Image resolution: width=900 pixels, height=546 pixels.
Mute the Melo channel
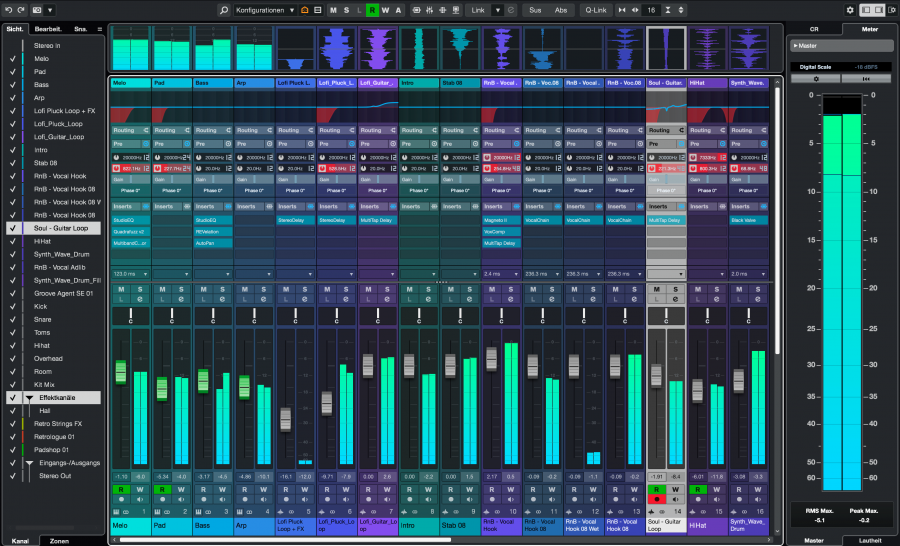tap(121, 290)
